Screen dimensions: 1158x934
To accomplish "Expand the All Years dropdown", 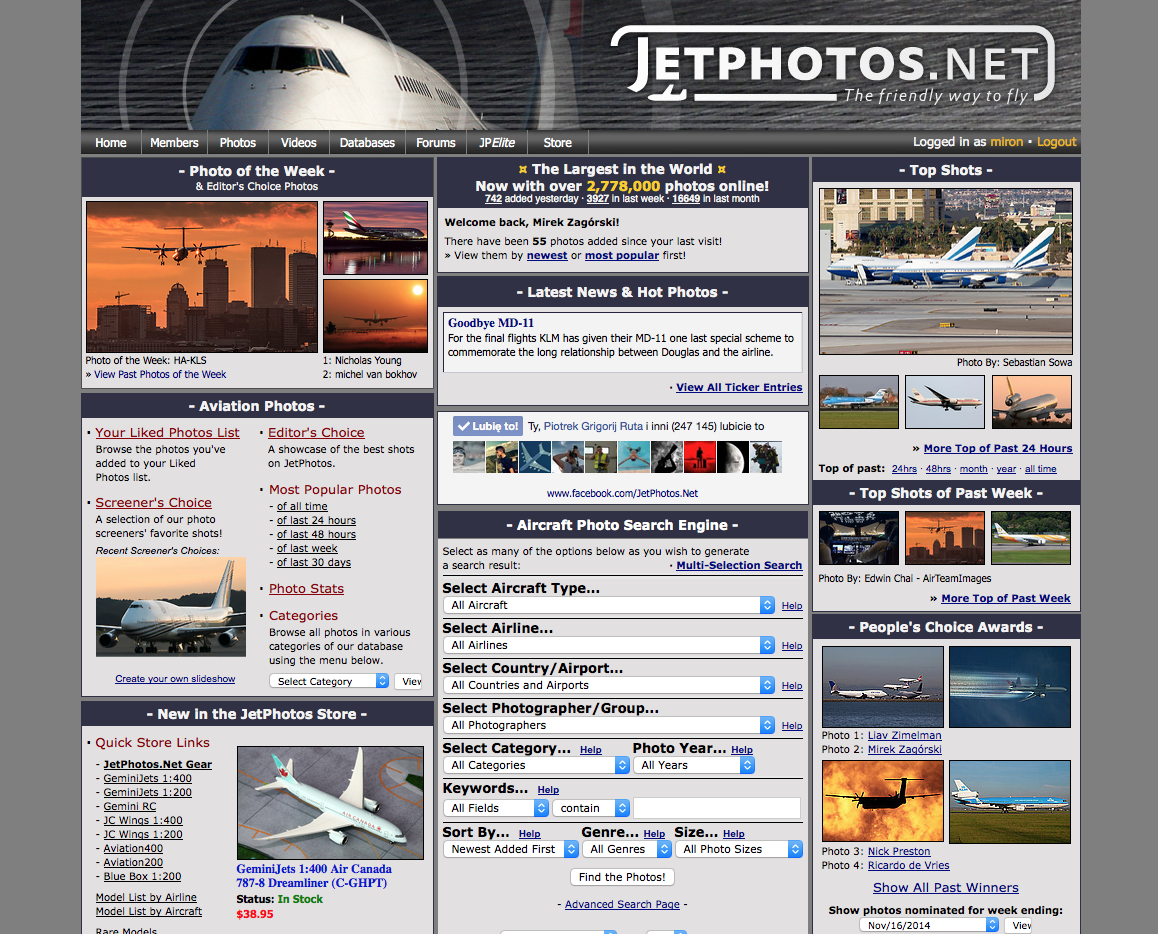I will pyautogui.click(x=694, y=766).
